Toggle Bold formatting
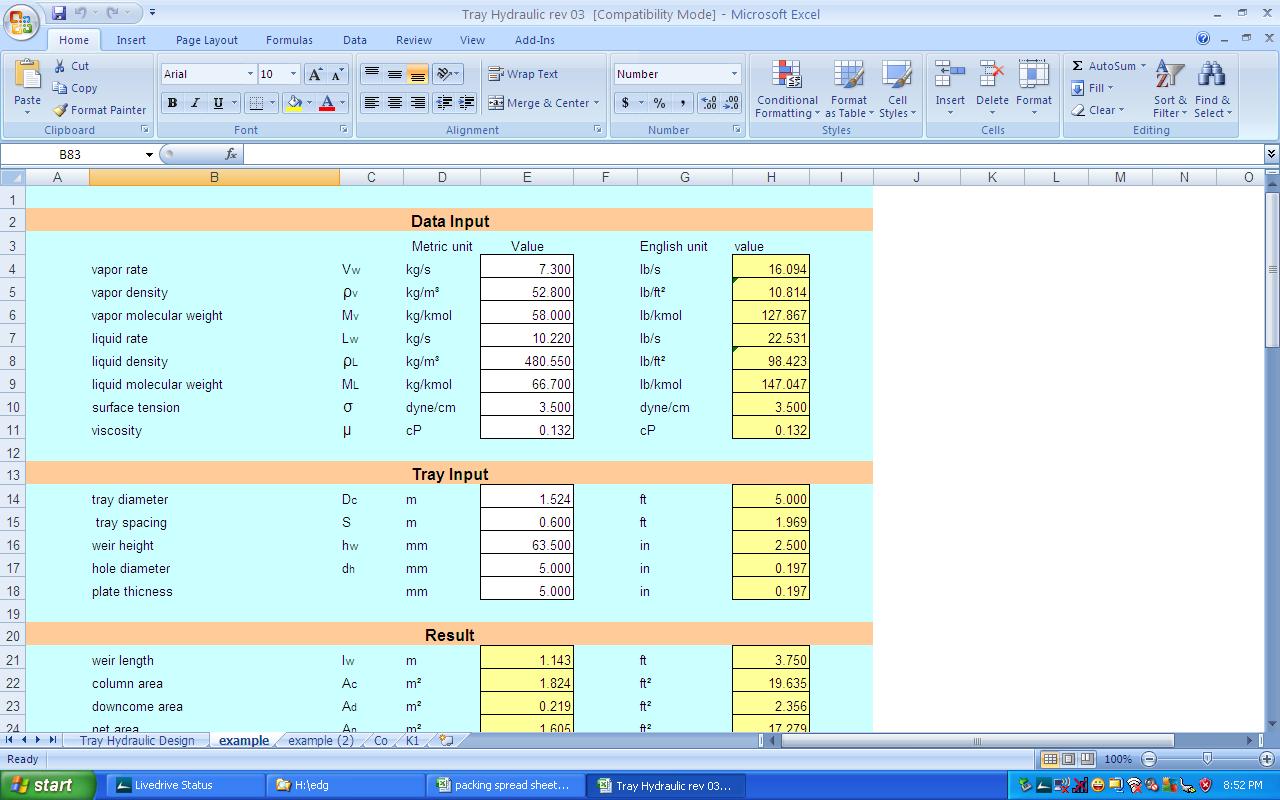 172,103
